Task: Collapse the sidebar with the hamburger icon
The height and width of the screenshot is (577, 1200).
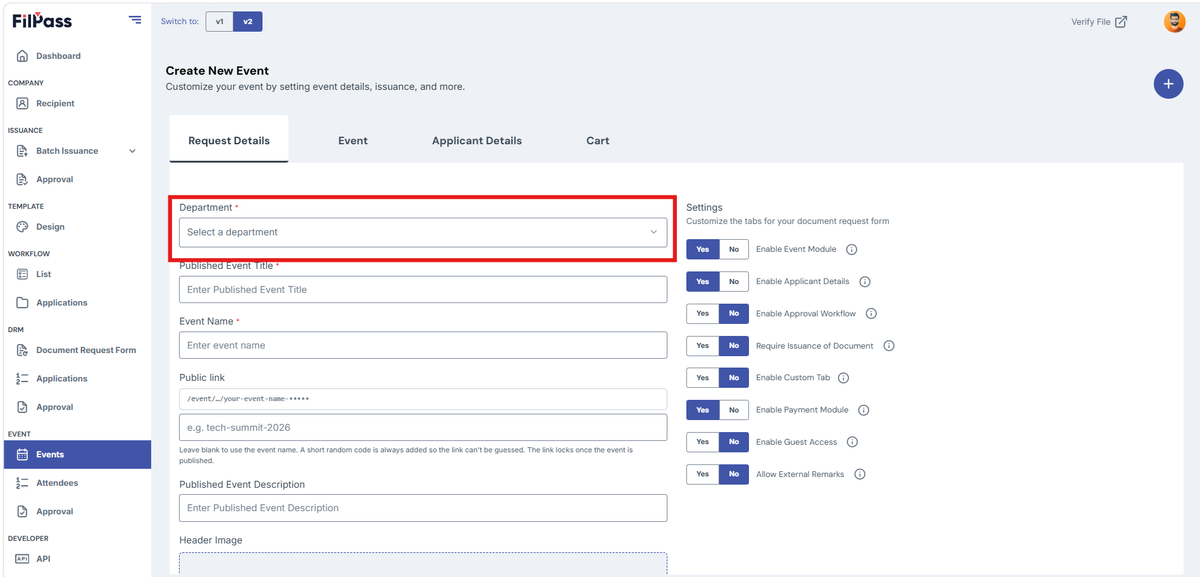Action: (135, 20)
